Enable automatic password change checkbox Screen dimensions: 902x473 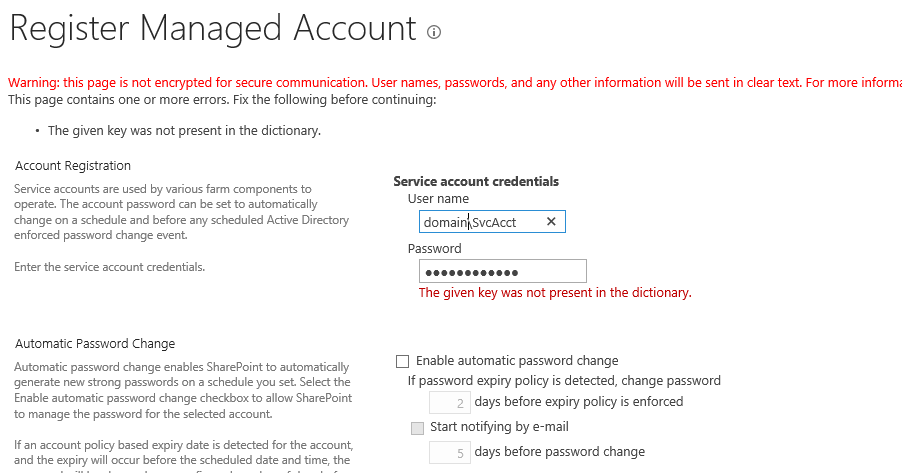tap(403, 361)
